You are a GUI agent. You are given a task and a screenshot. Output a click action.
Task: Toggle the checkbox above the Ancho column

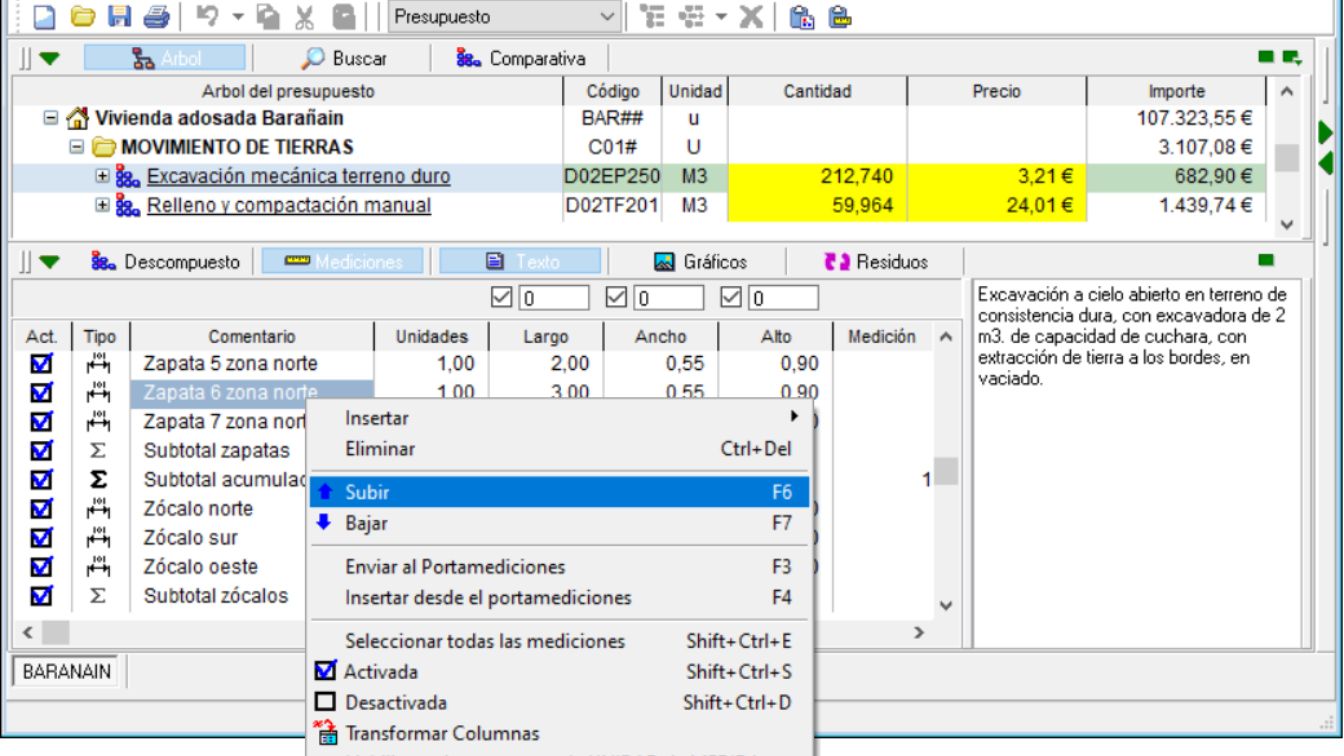[618, 296]
